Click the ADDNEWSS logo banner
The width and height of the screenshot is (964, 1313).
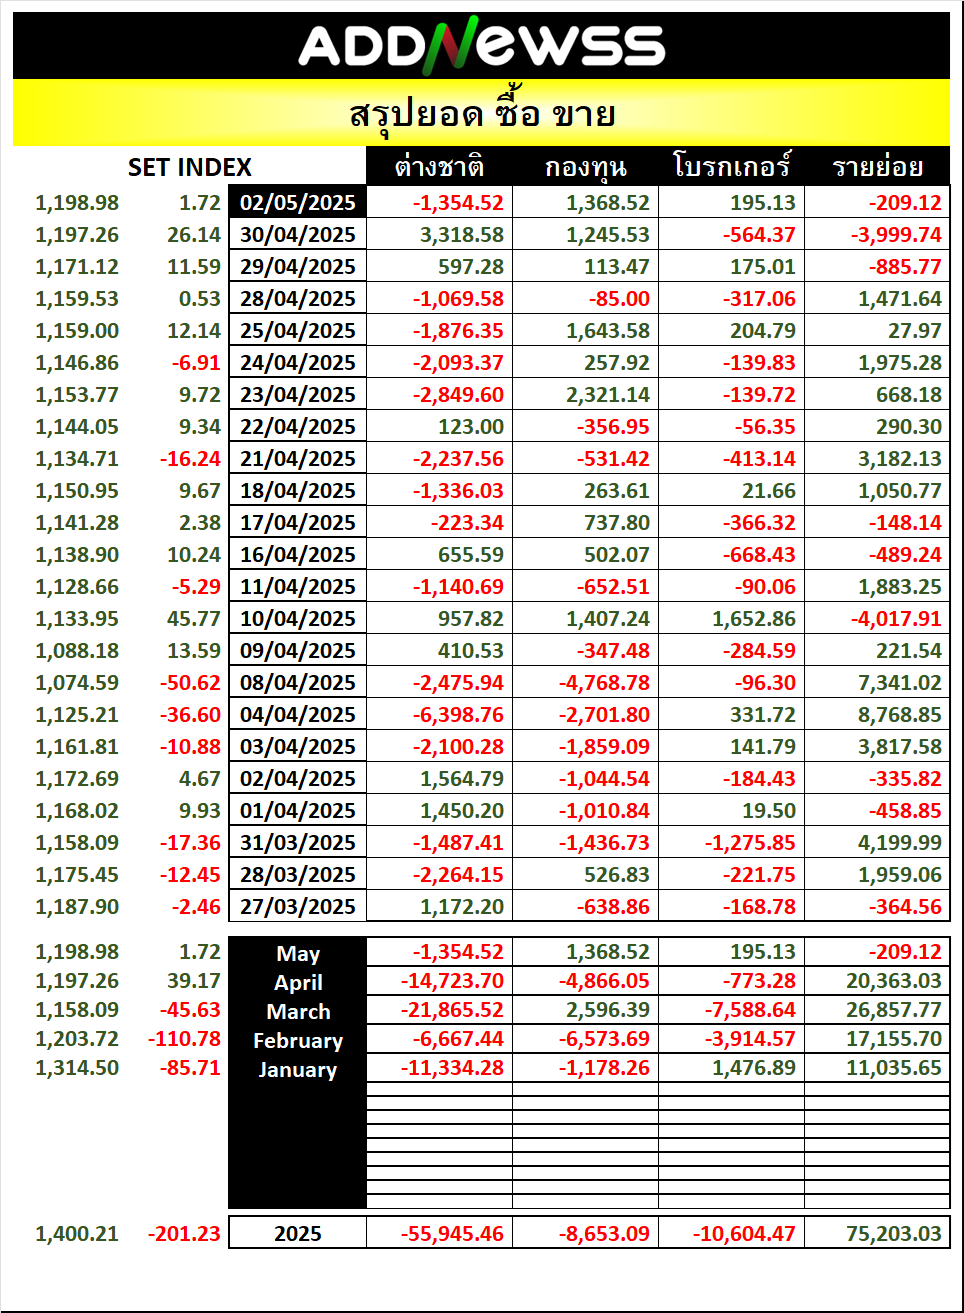point(481,46)
